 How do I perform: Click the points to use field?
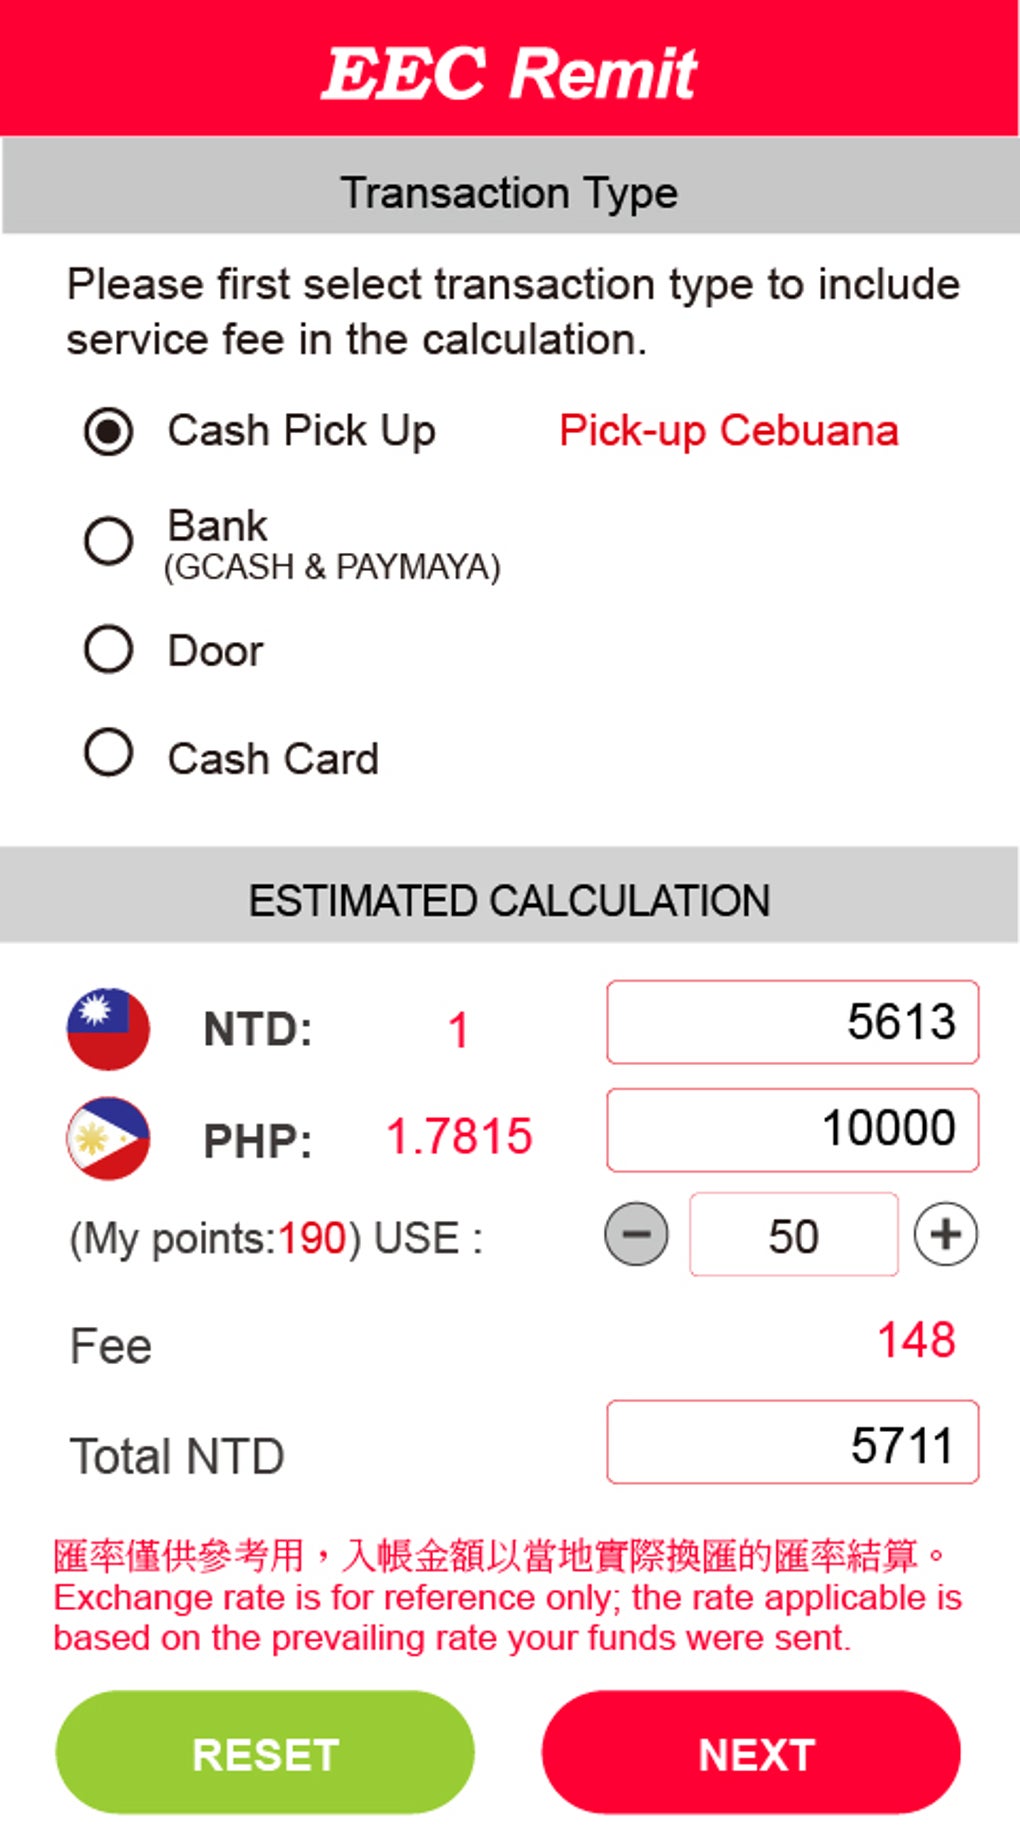pos(793,1235)
